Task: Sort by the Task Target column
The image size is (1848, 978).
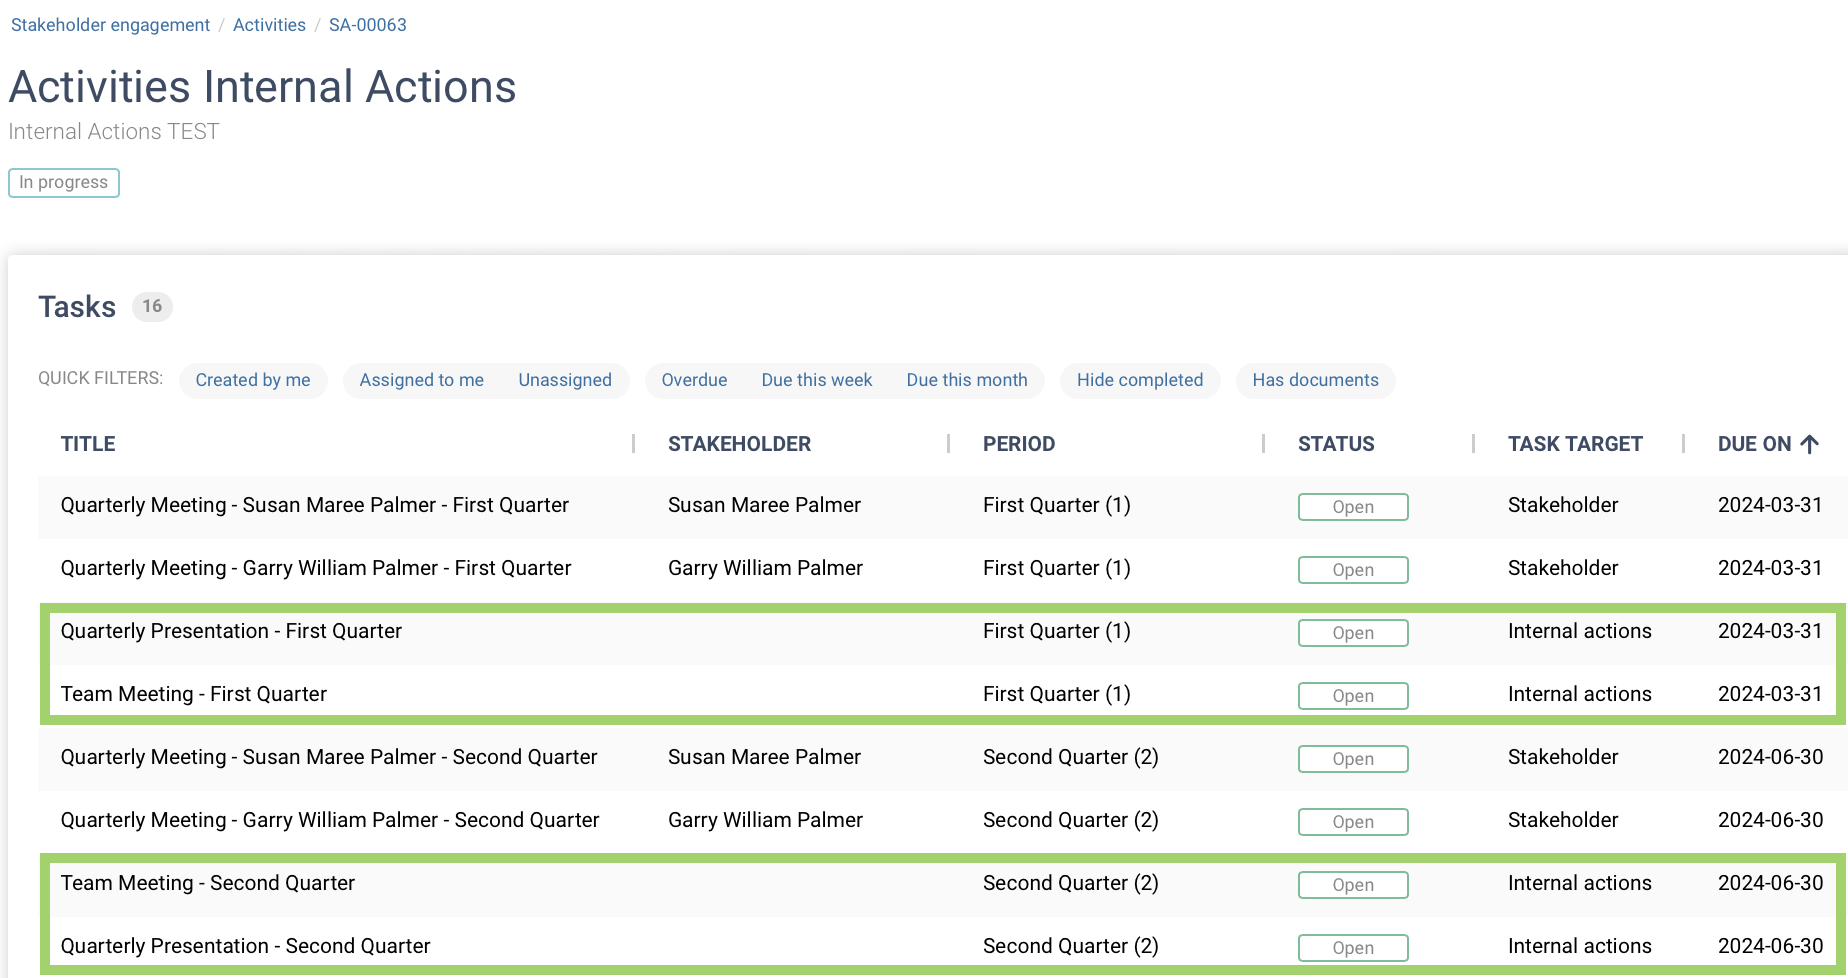Action: 1575,444
